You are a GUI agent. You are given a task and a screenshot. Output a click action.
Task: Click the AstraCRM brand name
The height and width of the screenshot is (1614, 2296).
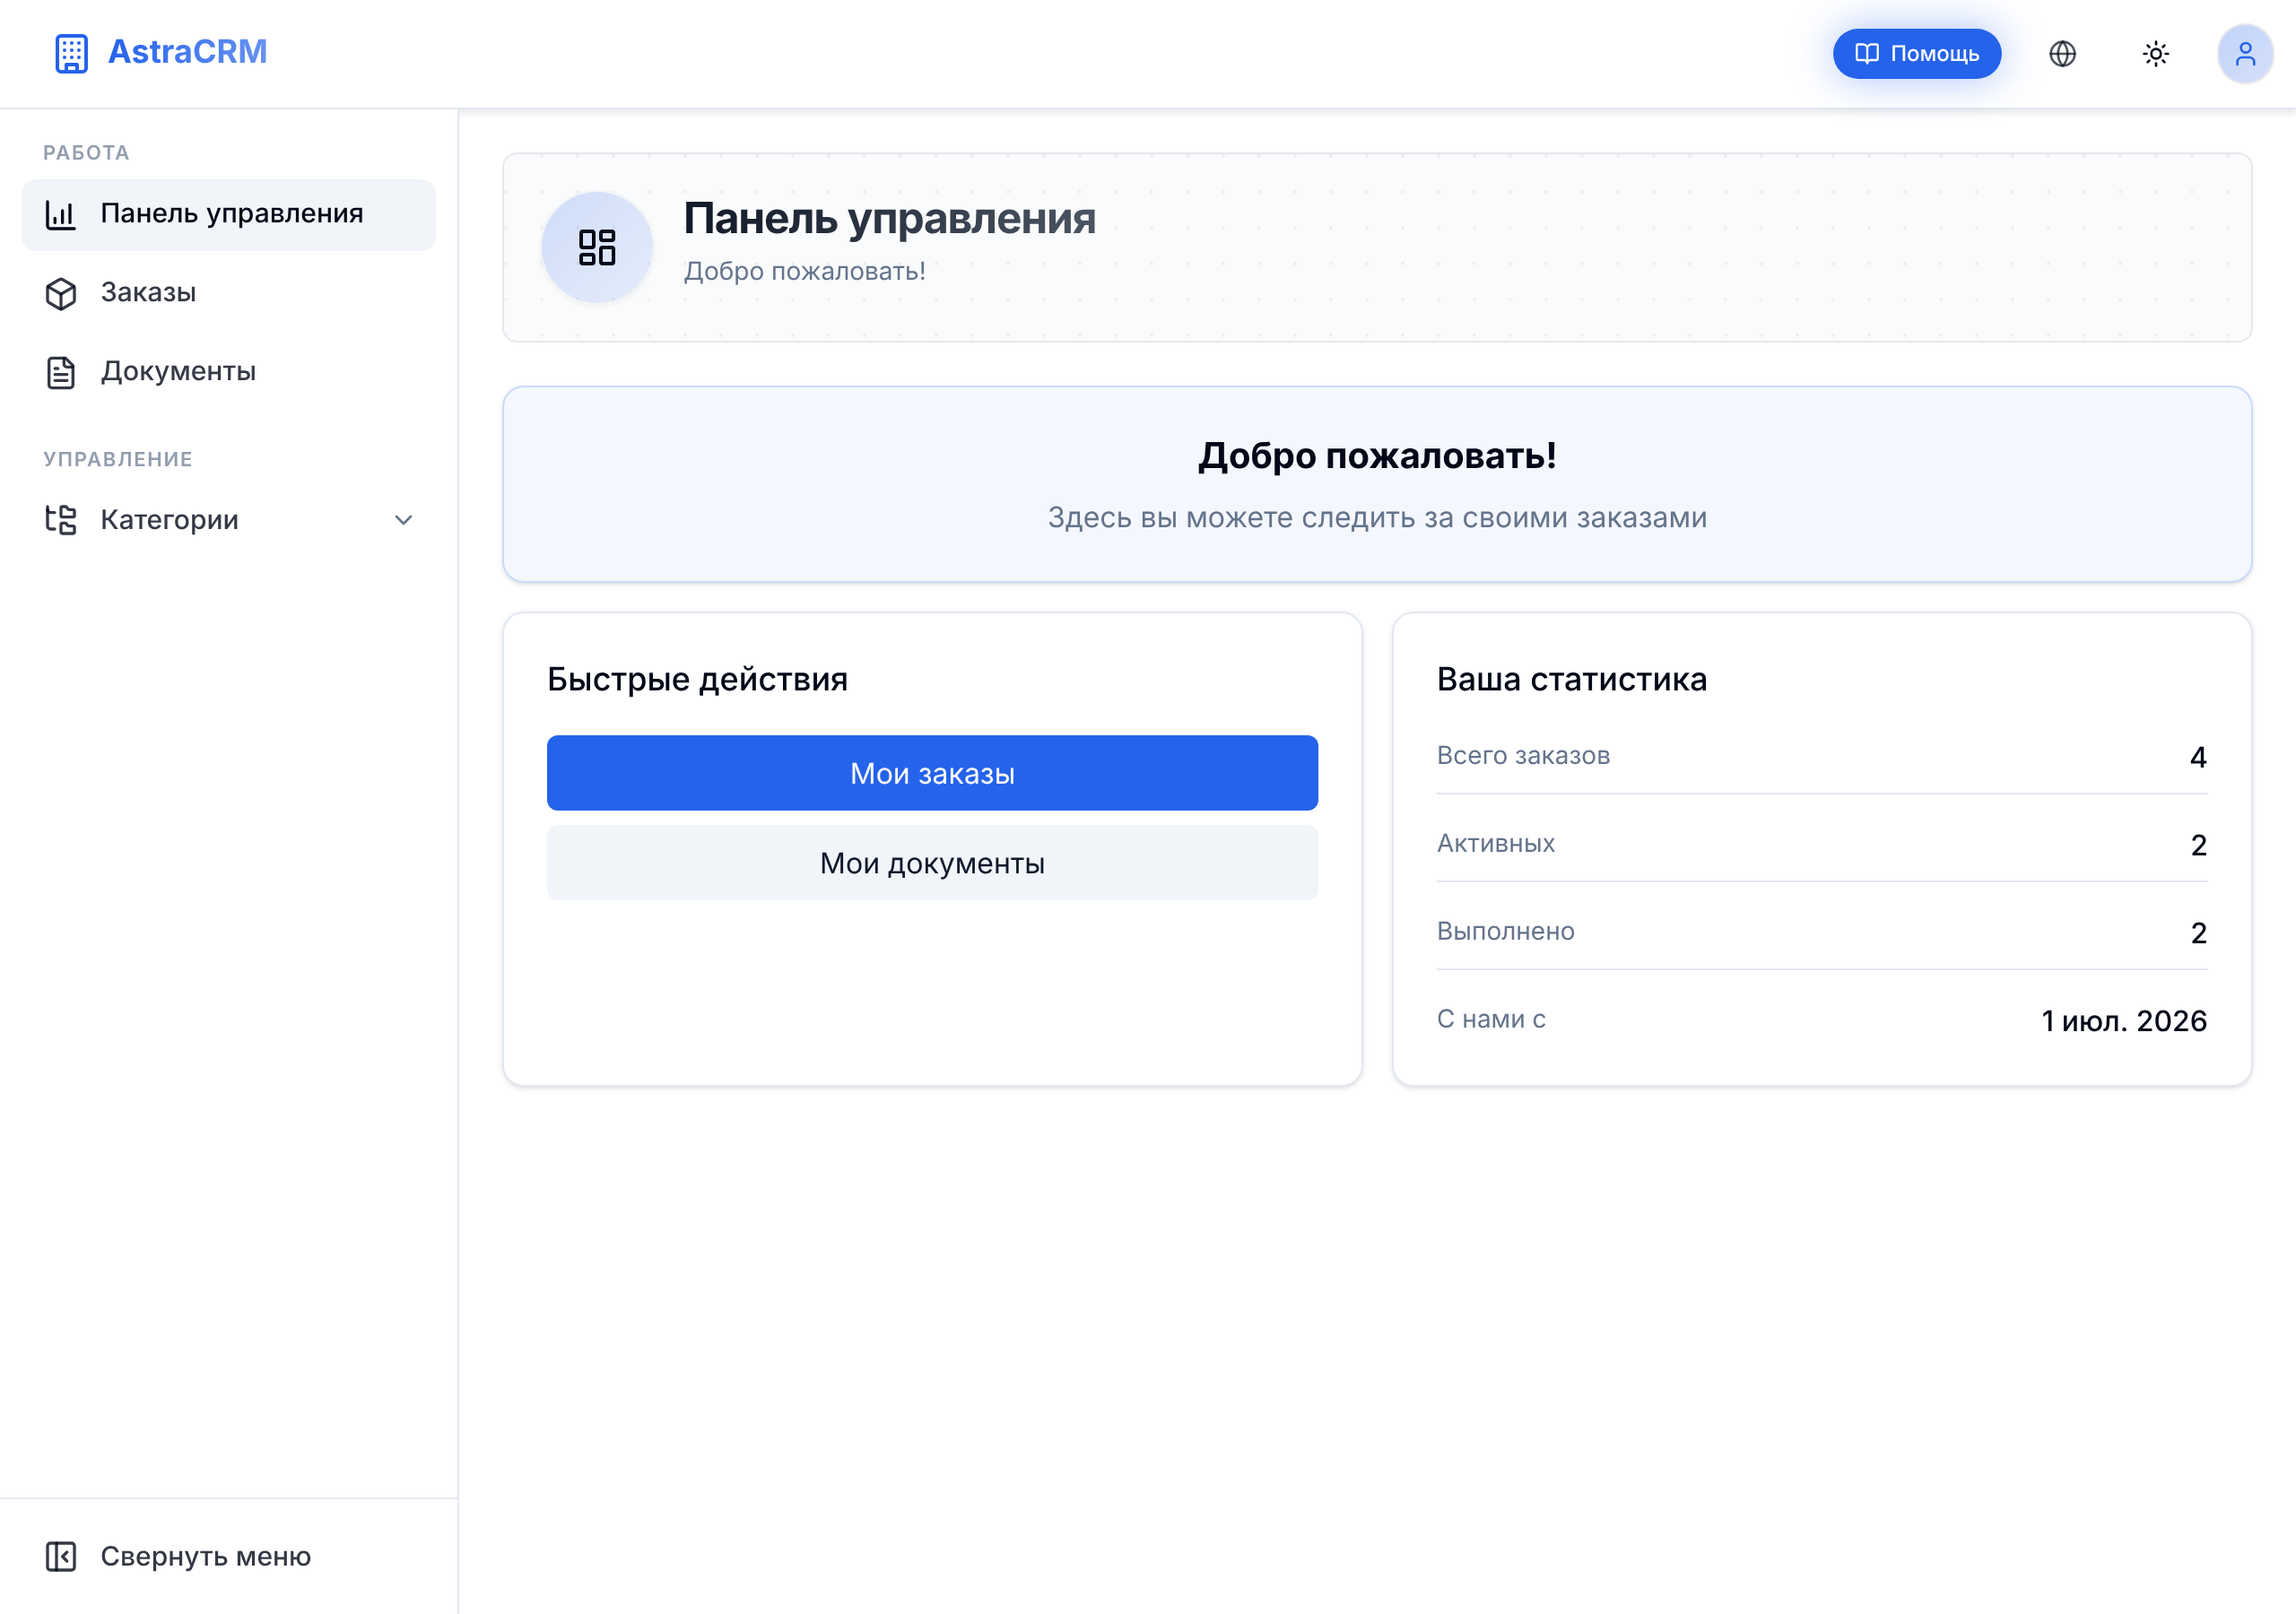[187, 52]
